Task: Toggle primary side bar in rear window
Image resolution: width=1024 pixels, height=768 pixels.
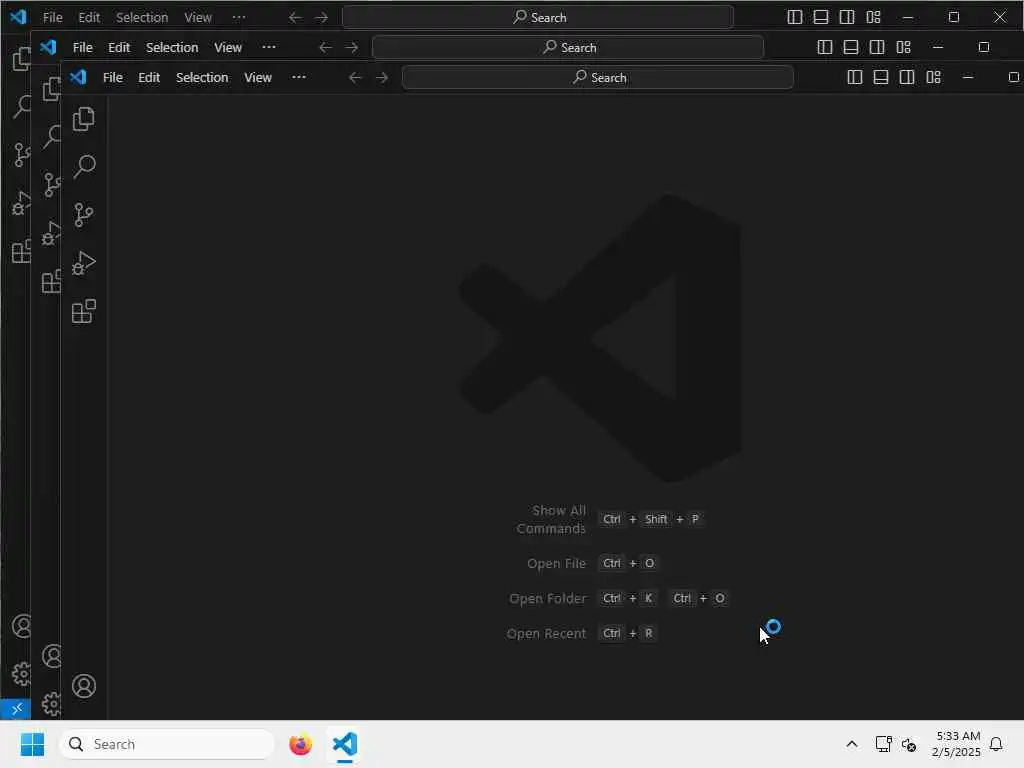Action: [x=794, y=18]
